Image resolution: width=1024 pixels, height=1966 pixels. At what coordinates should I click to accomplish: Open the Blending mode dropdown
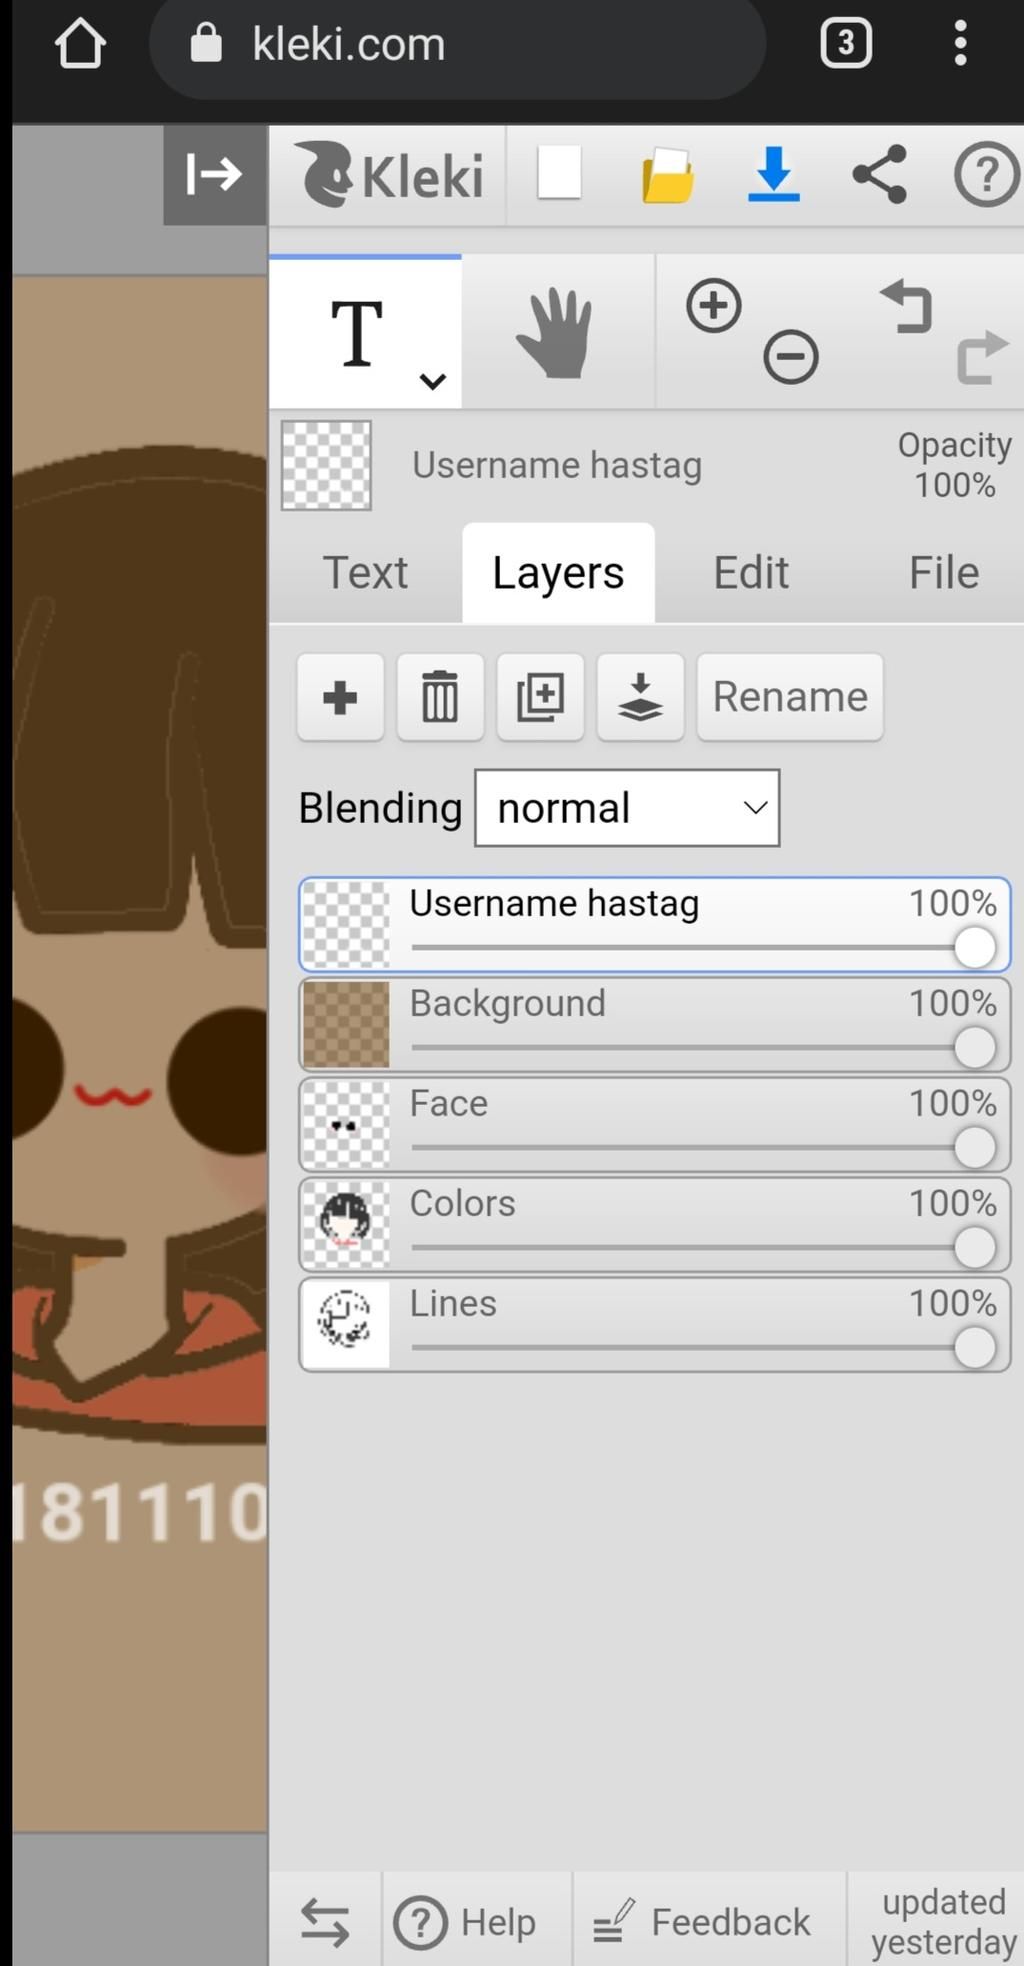click(x=627, y=808)
